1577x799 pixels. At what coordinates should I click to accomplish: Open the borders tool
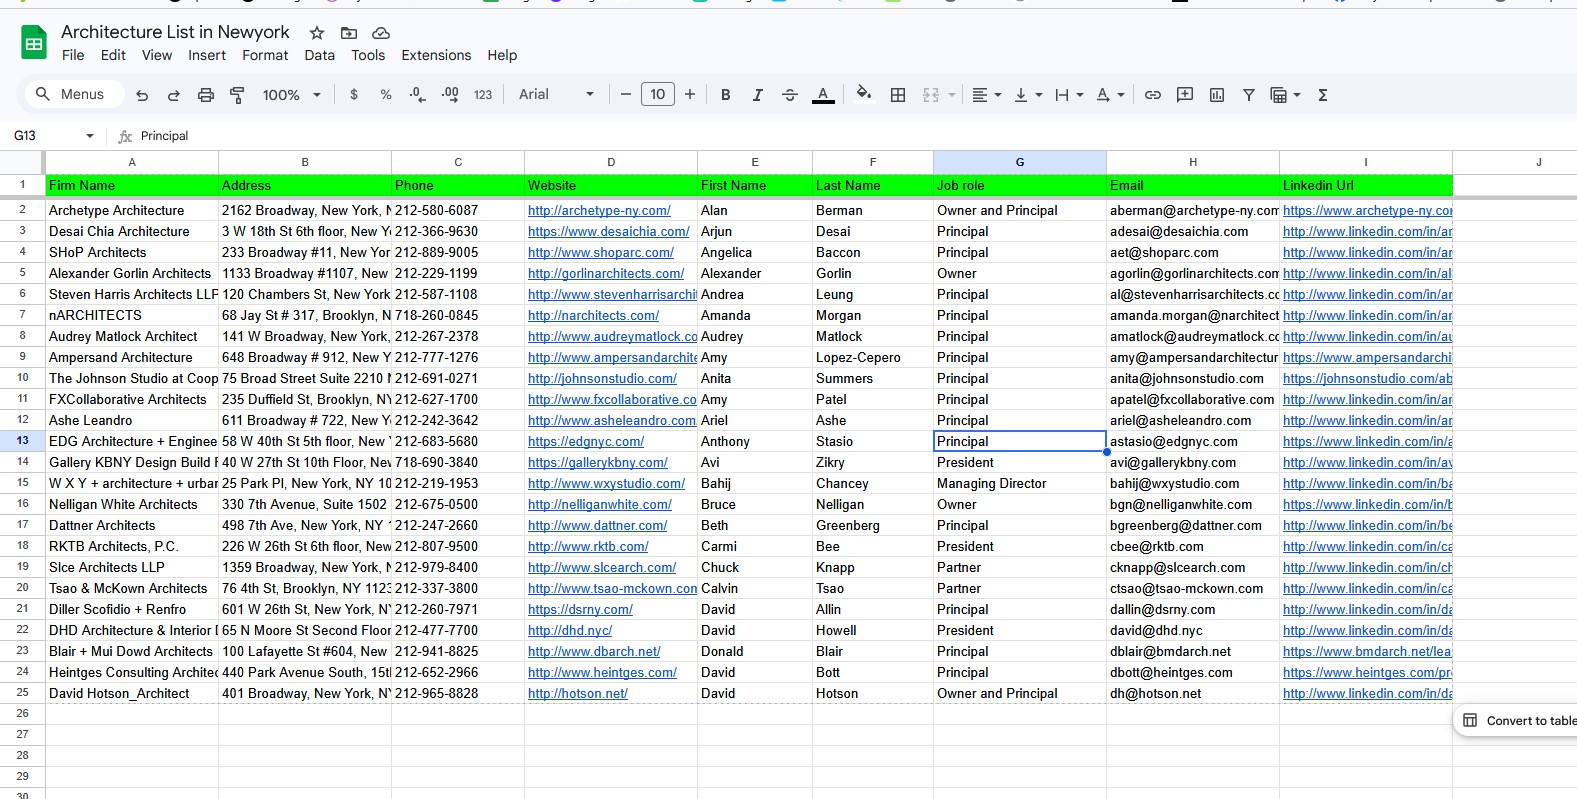pyautogui.click(x=898, y=95)
